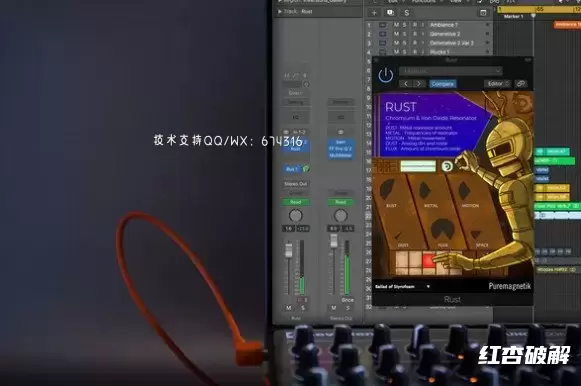Open Read automation mode on Rust strip
The height and width of the screenshot is (386, 581).
pyautogui.click(x=295, y=202)
